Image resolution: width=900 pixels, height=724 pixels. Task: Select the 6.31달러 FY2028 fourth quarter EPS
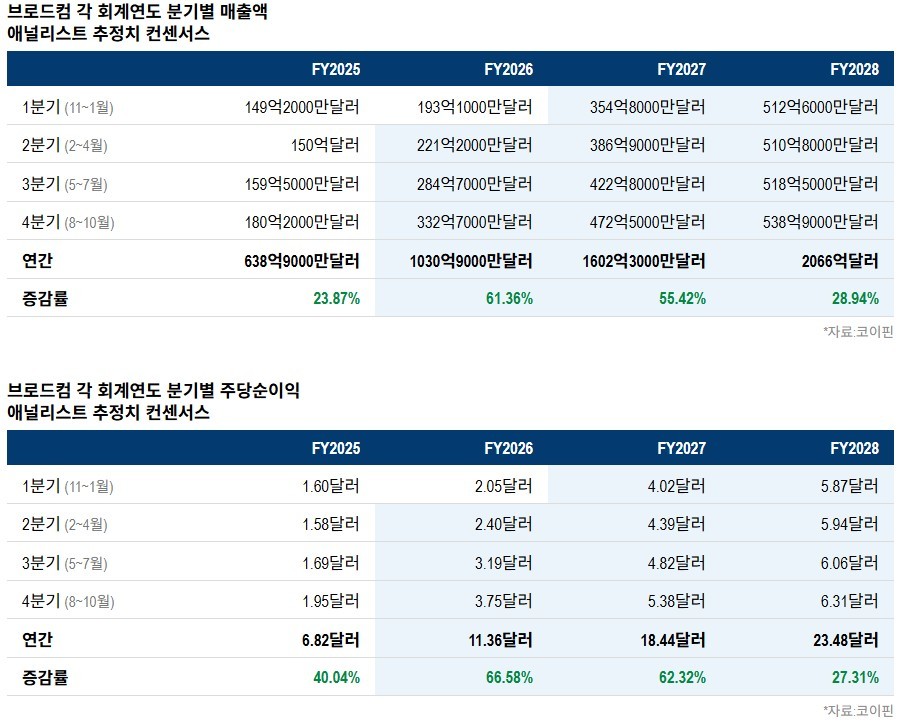pyautogui.click(x=849, y=601)
